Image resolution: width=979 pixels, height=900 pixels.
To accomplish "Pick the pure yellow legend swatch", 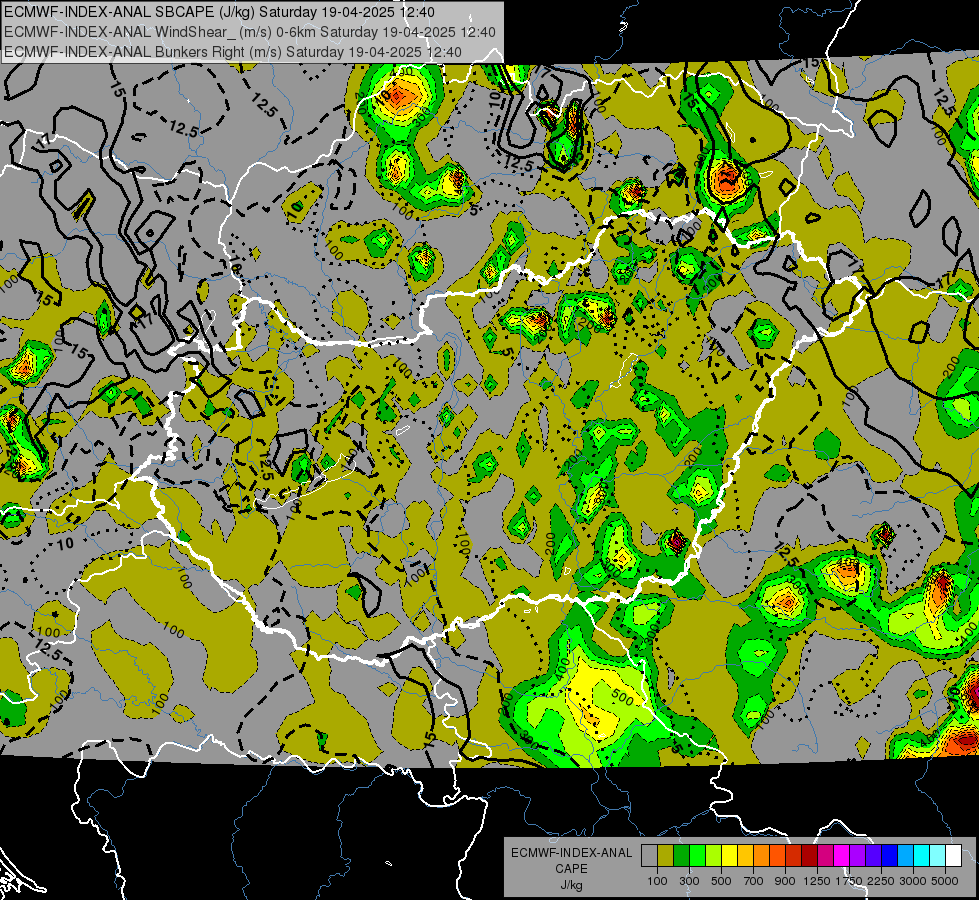I will pyautogui.click(x=729, y=856).
